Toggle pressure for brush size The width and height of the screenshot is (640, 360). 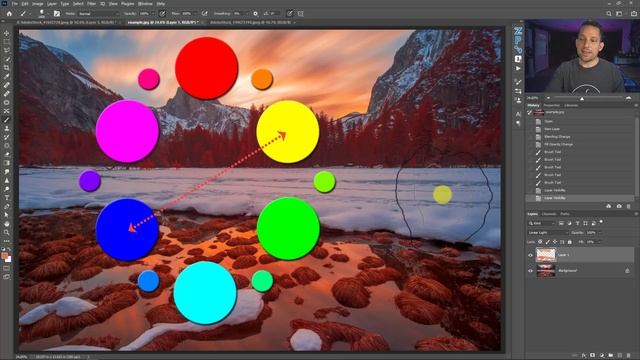pyautogui.click(x=289, y=13)
